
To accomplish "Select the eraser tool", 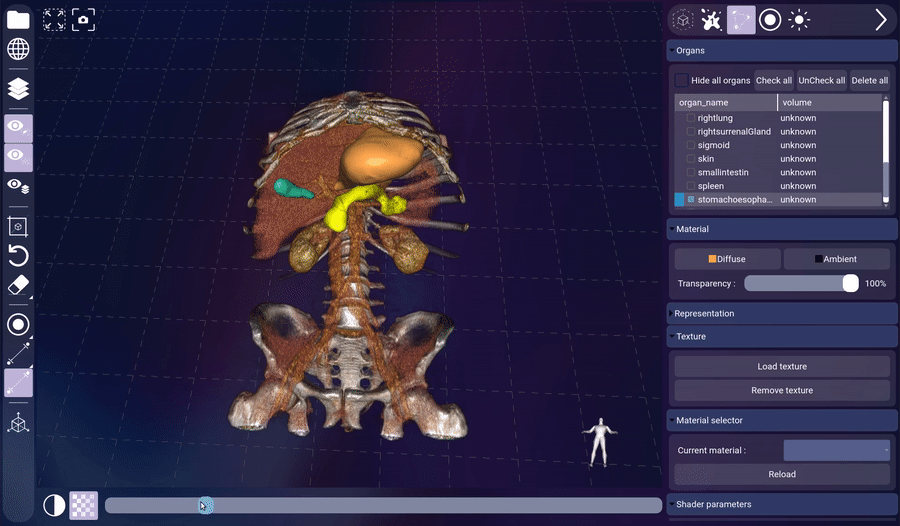I will coord(18,285).
